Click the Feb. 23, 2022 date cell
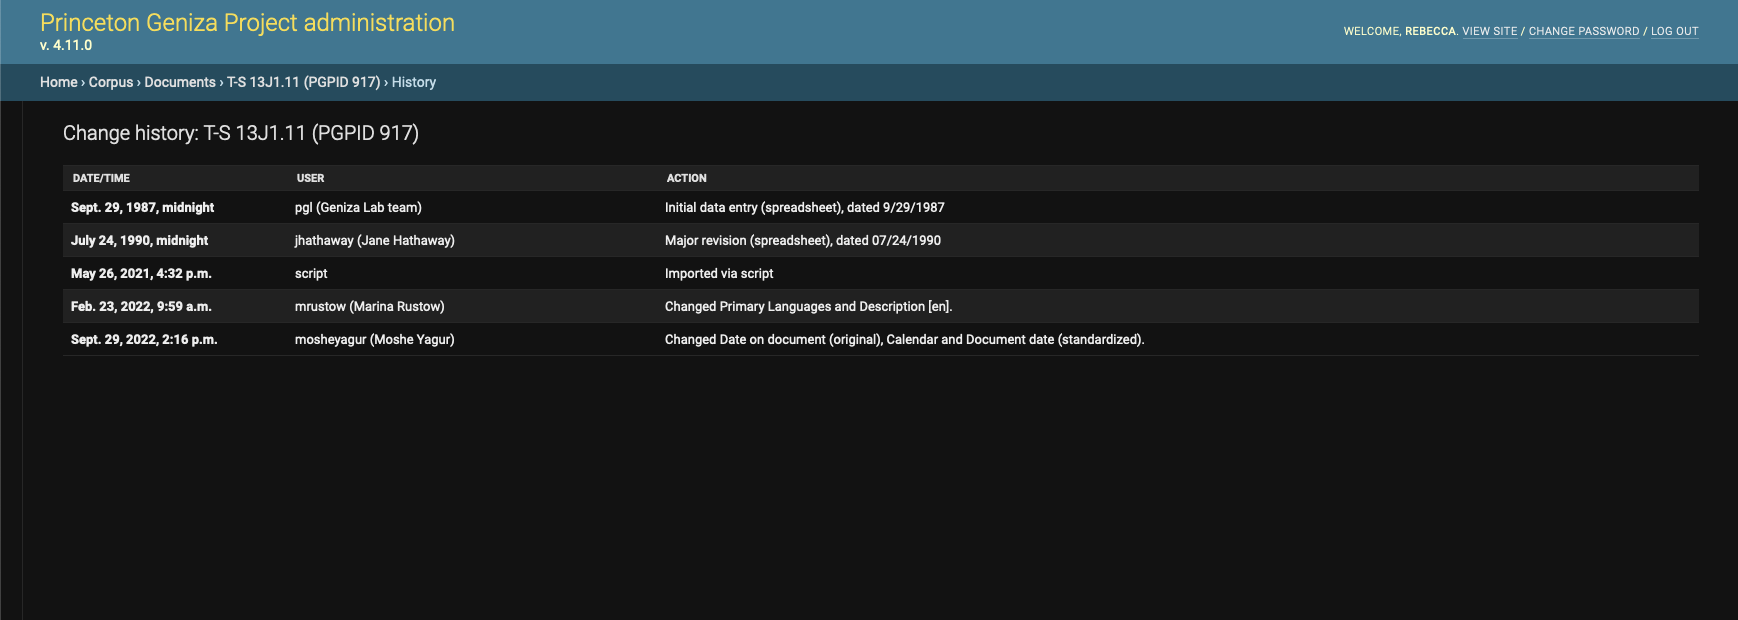Image resolution: width=1738 pixels, height=620 pixels. tap(141, 307)
